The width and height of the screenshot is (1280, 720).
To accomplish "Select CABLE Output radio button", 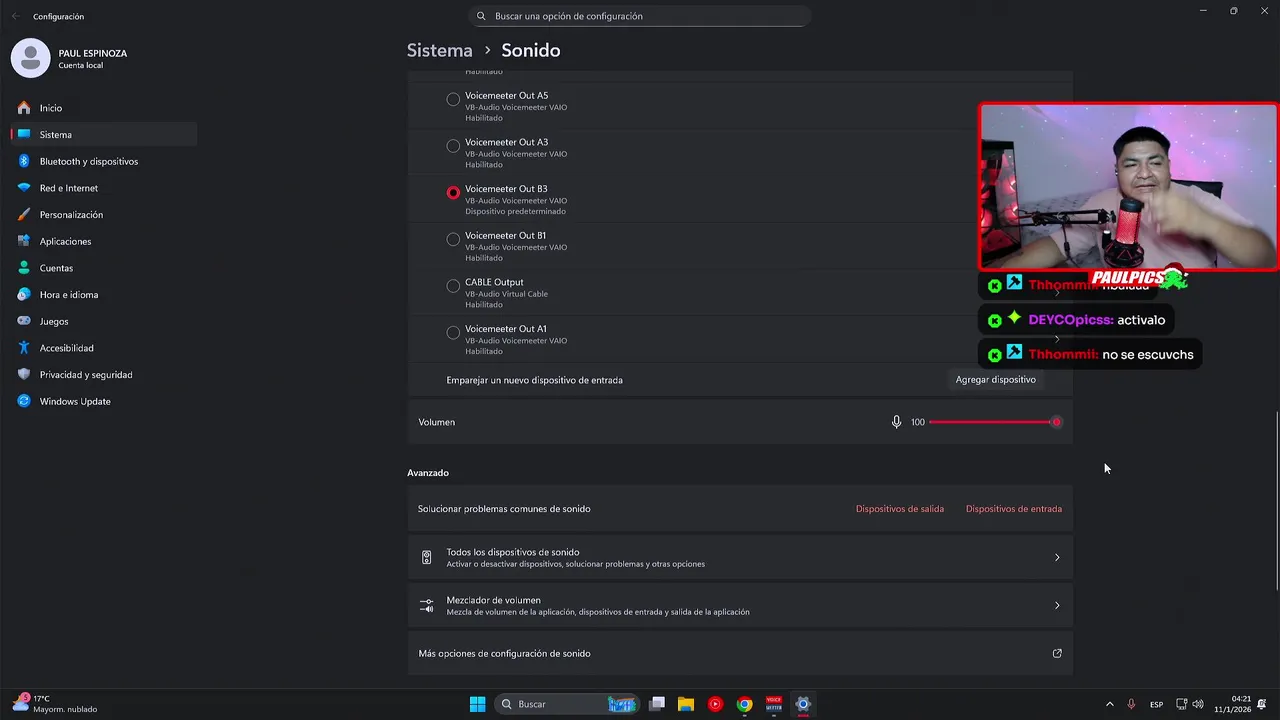I will click(453, 286).
